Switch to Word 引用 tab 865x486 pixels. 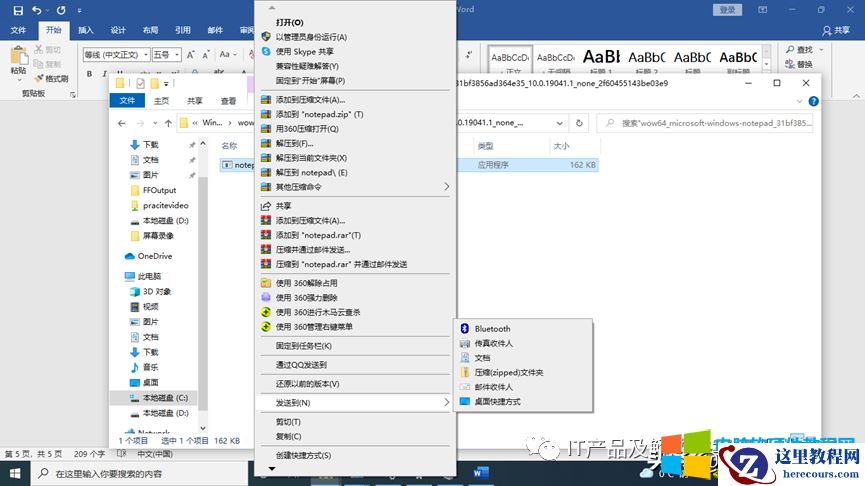coord(183,30)
